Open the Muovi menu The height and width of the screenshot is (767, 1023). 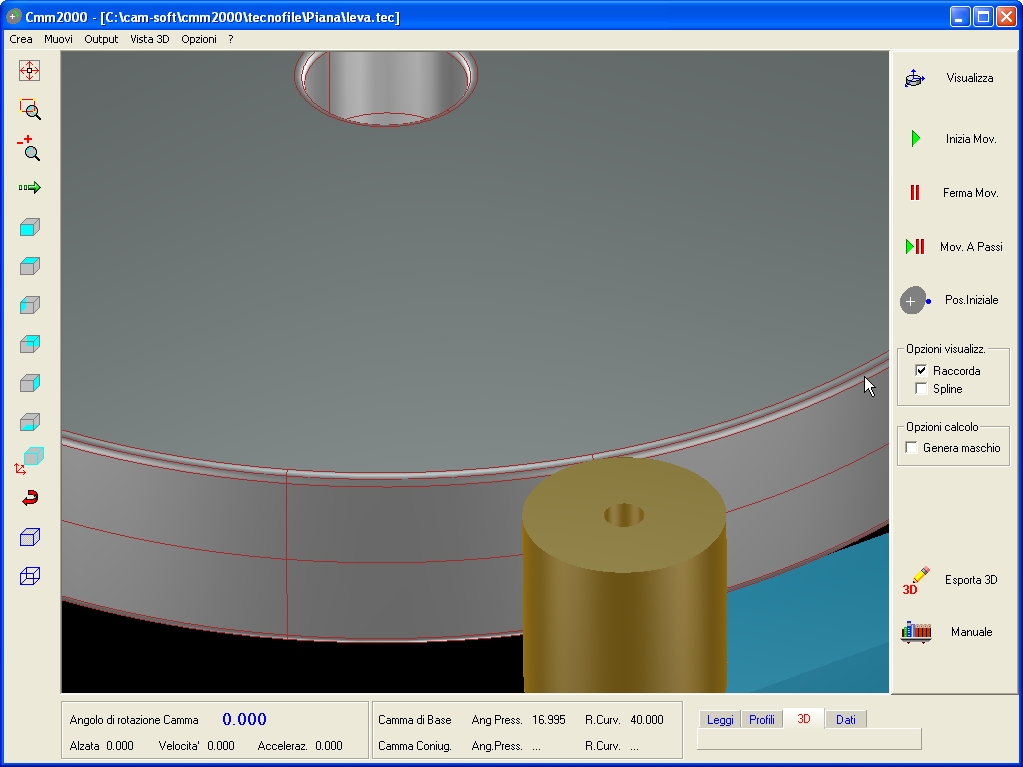(x=58, y=39)
